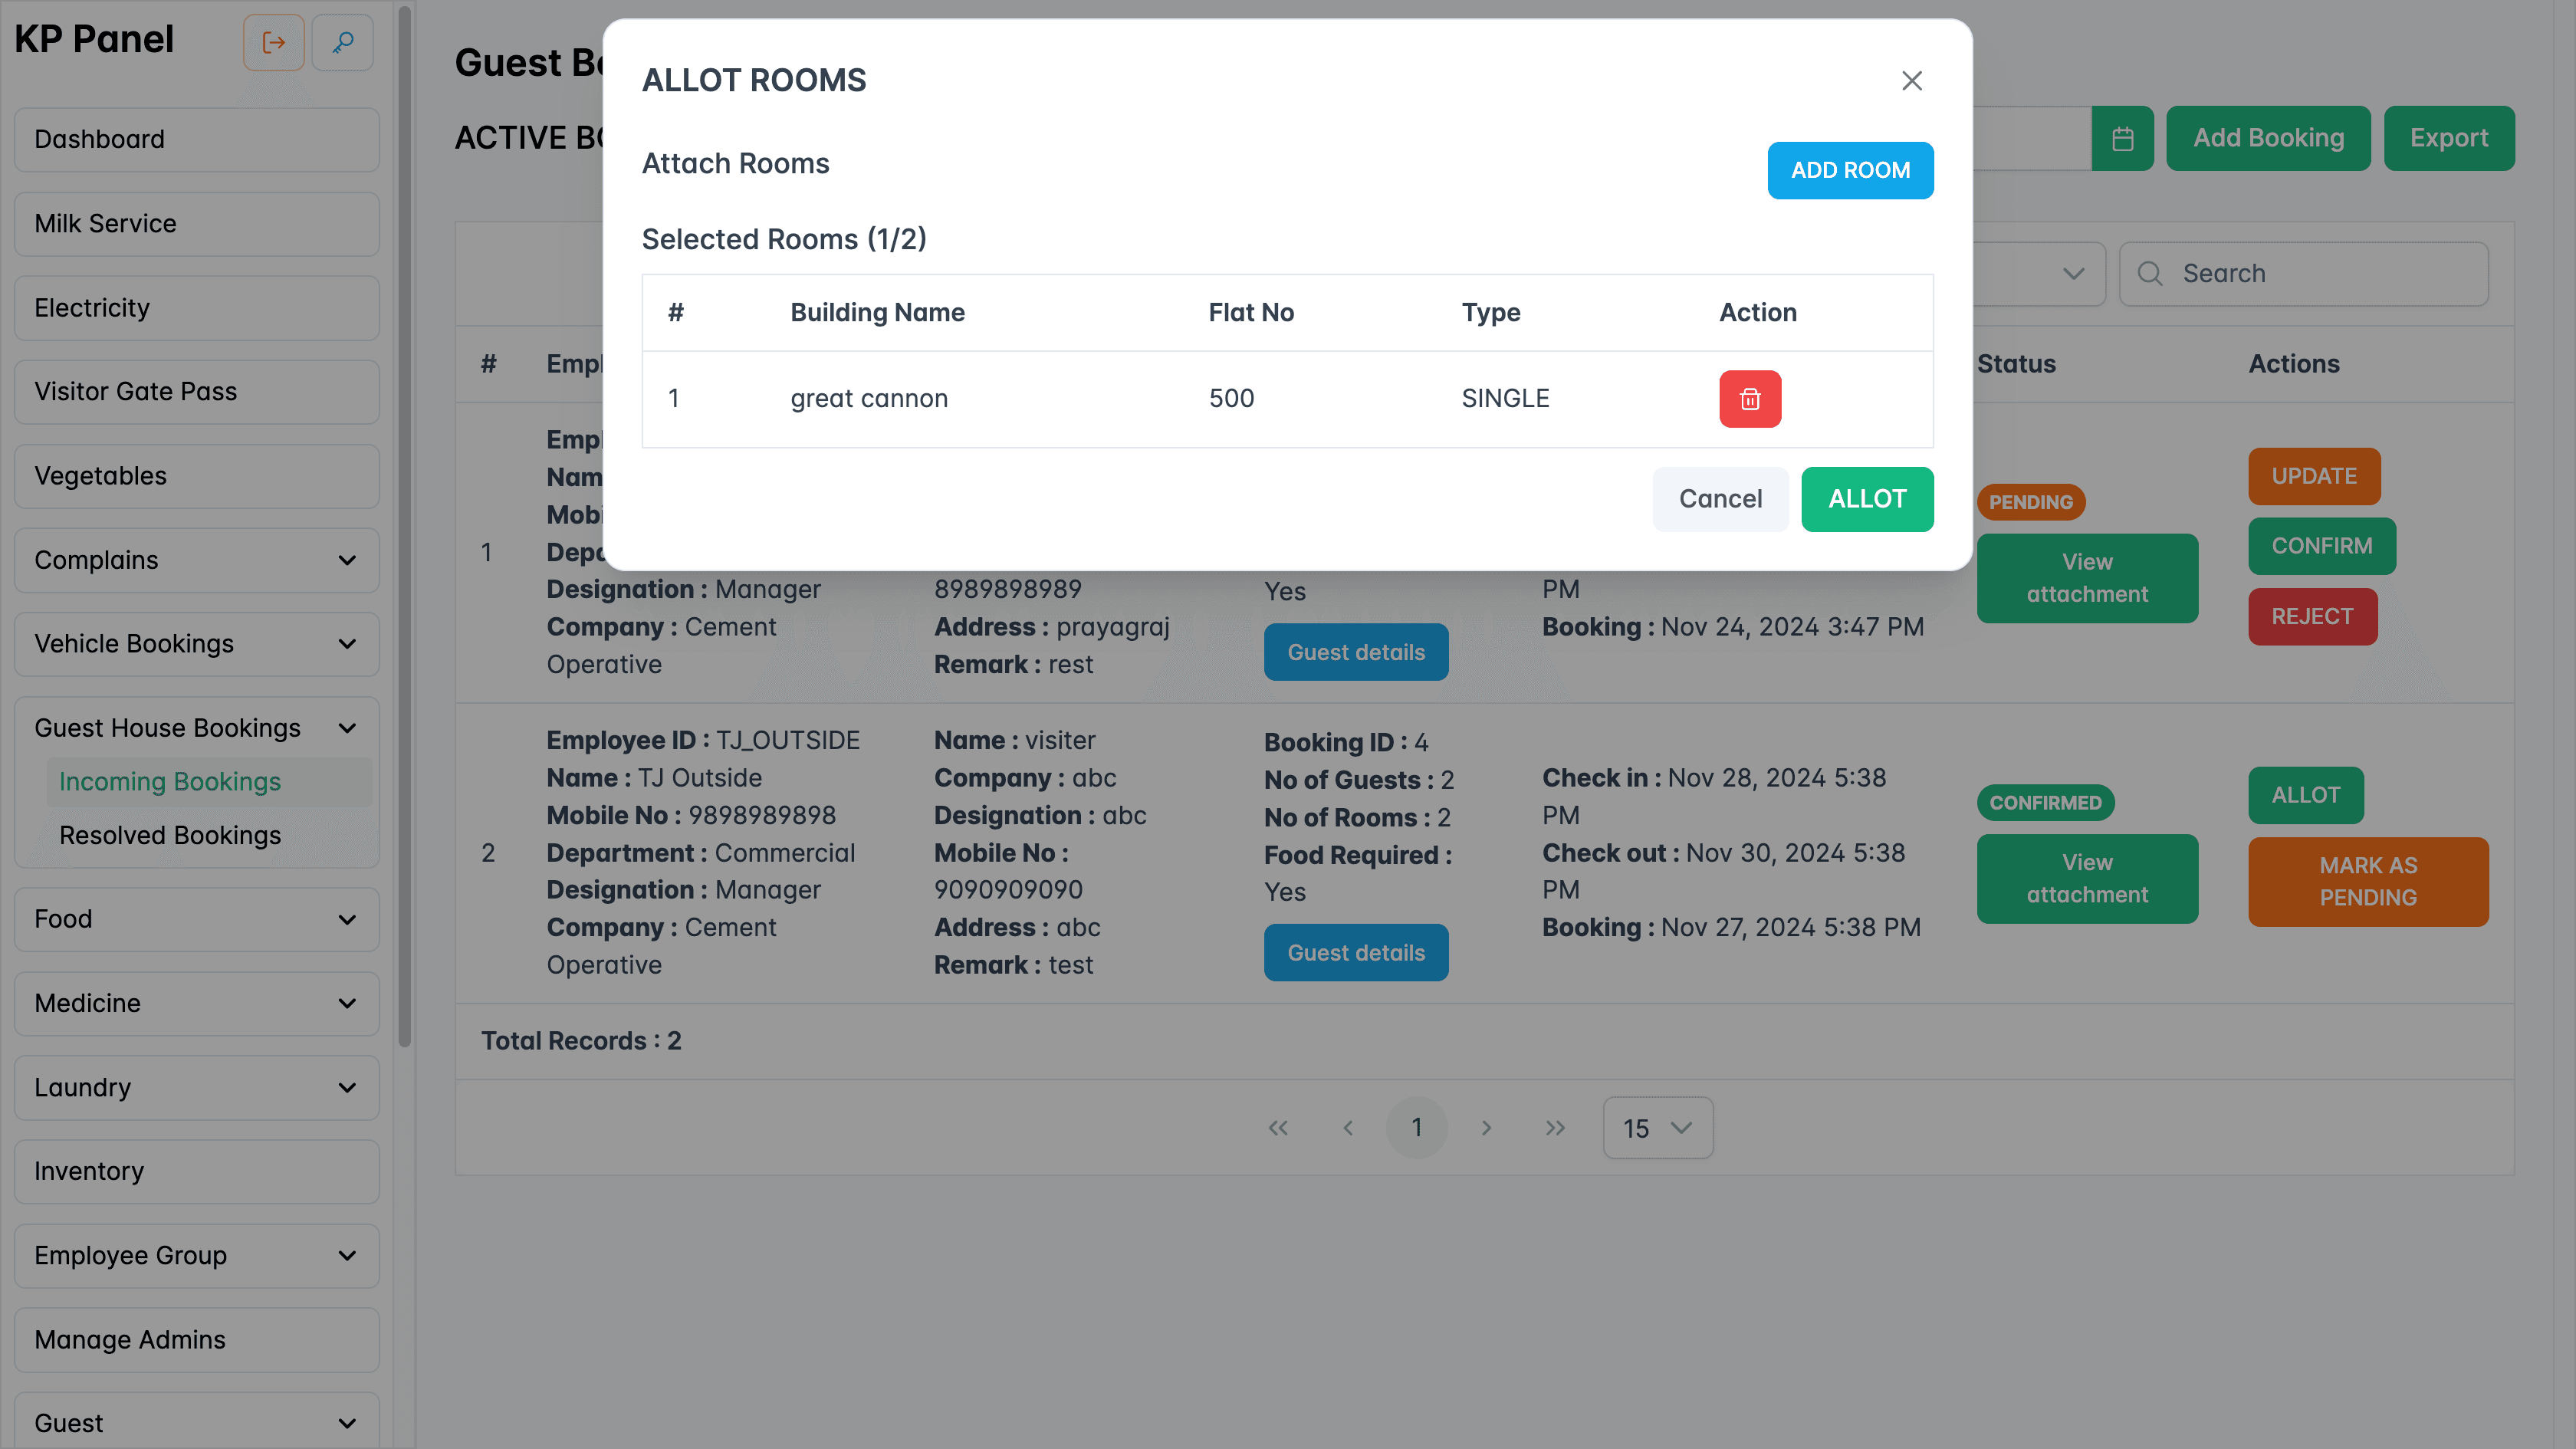
Task: Expand the Vehicle Bookings menu
Action: click(196, 644)
